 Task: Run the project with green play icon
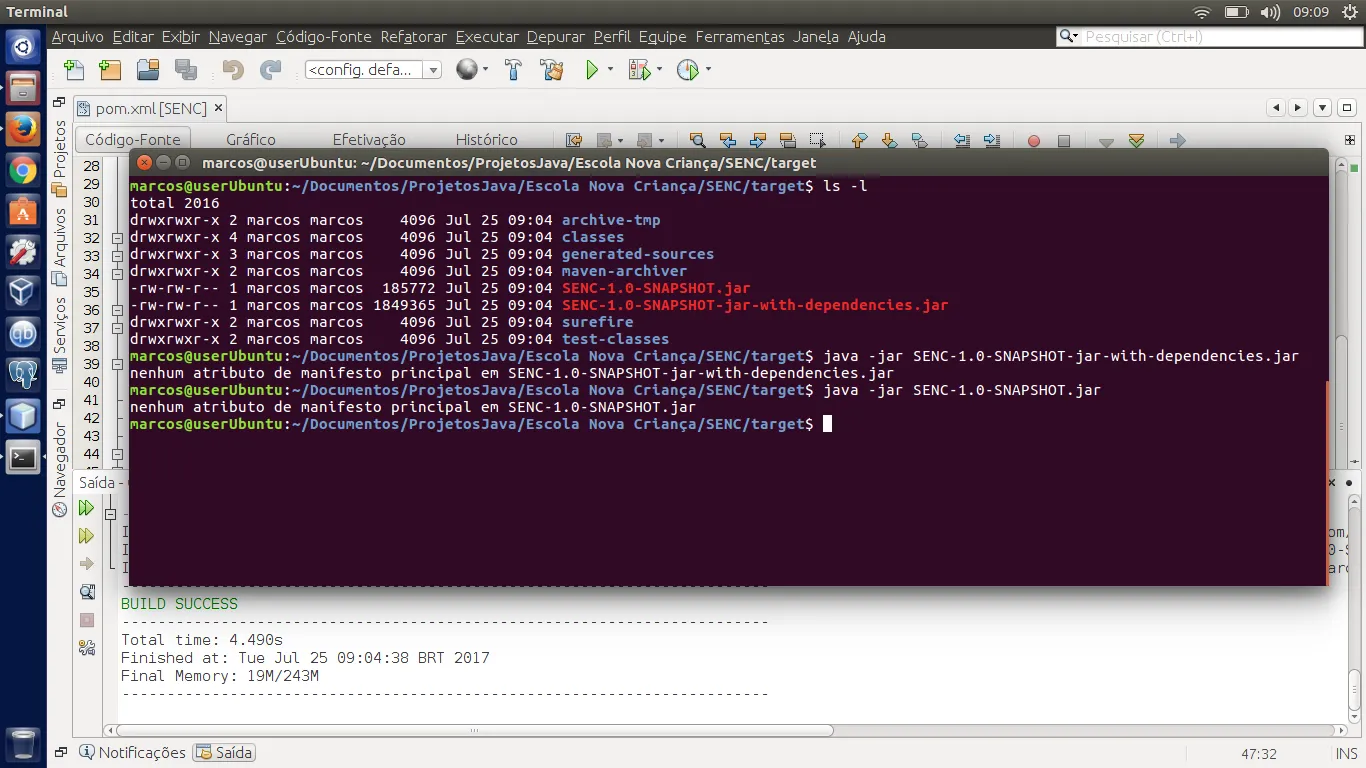(x=592, y=70)
